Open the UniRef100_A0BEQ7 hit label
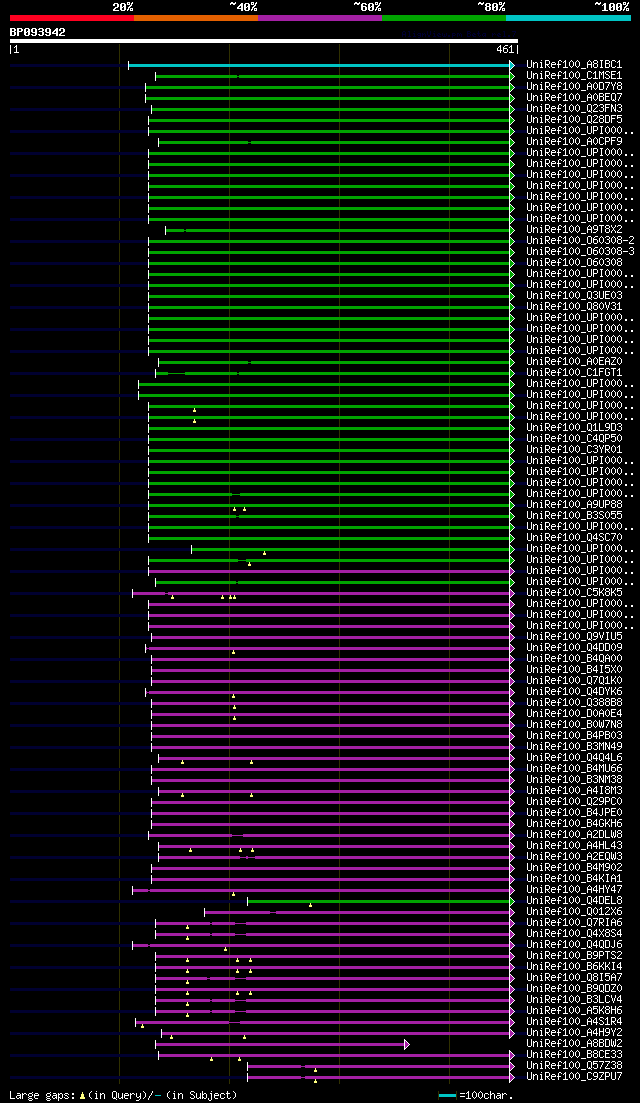Screen dimensions: 640x1103 click(x=574, y=98)
